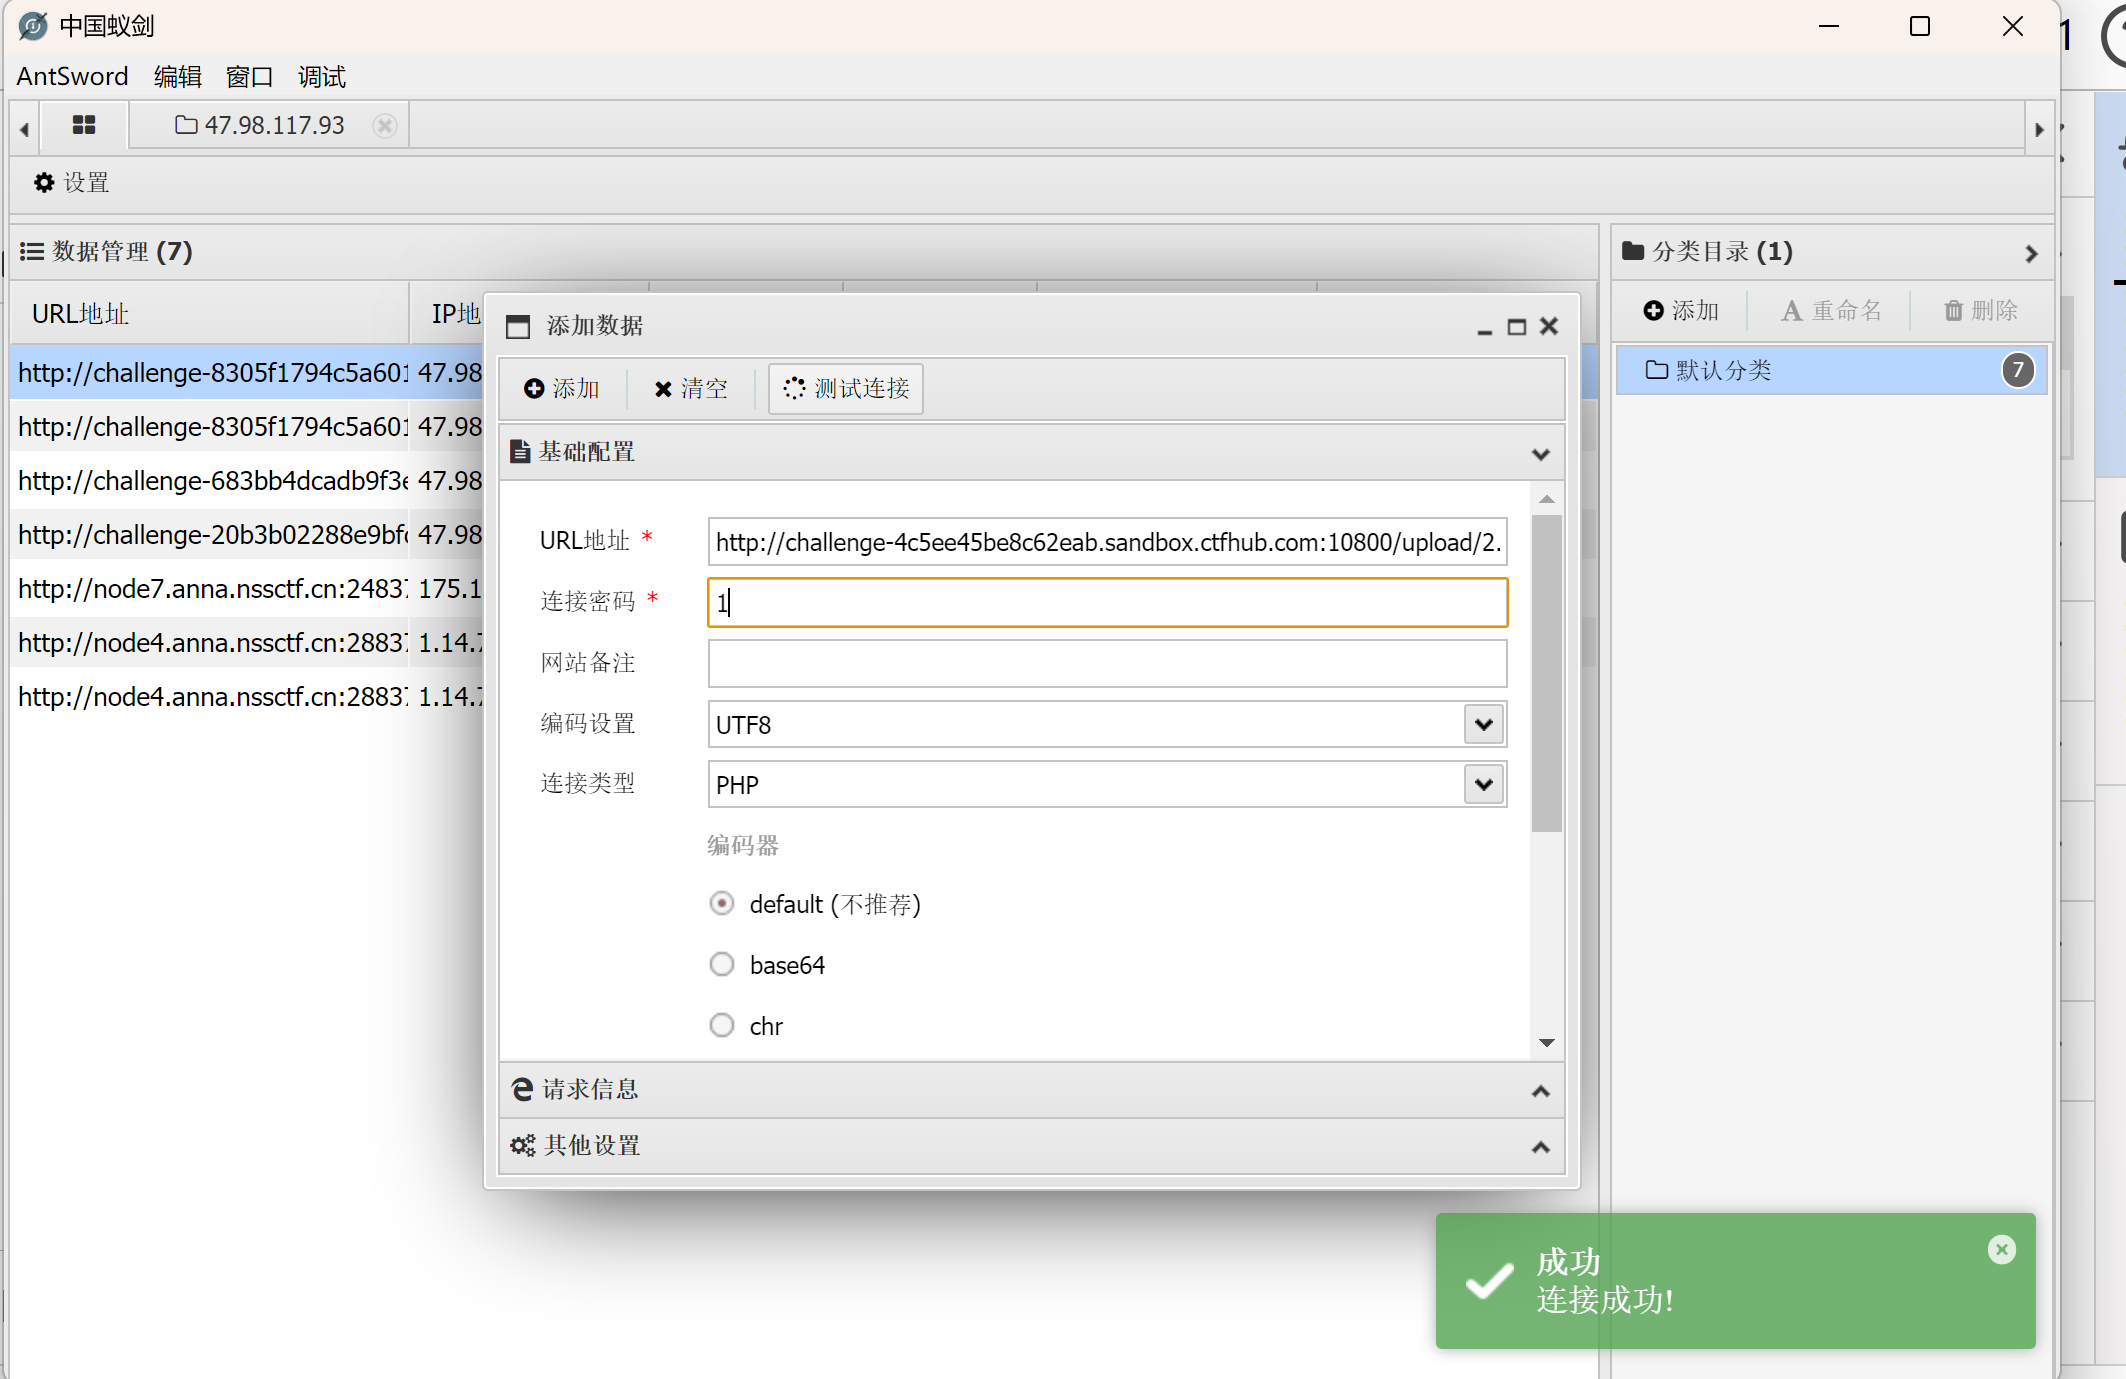The image size is (2126, 1379).
Task: Open the 调试 menu
Action: (321, 77)
